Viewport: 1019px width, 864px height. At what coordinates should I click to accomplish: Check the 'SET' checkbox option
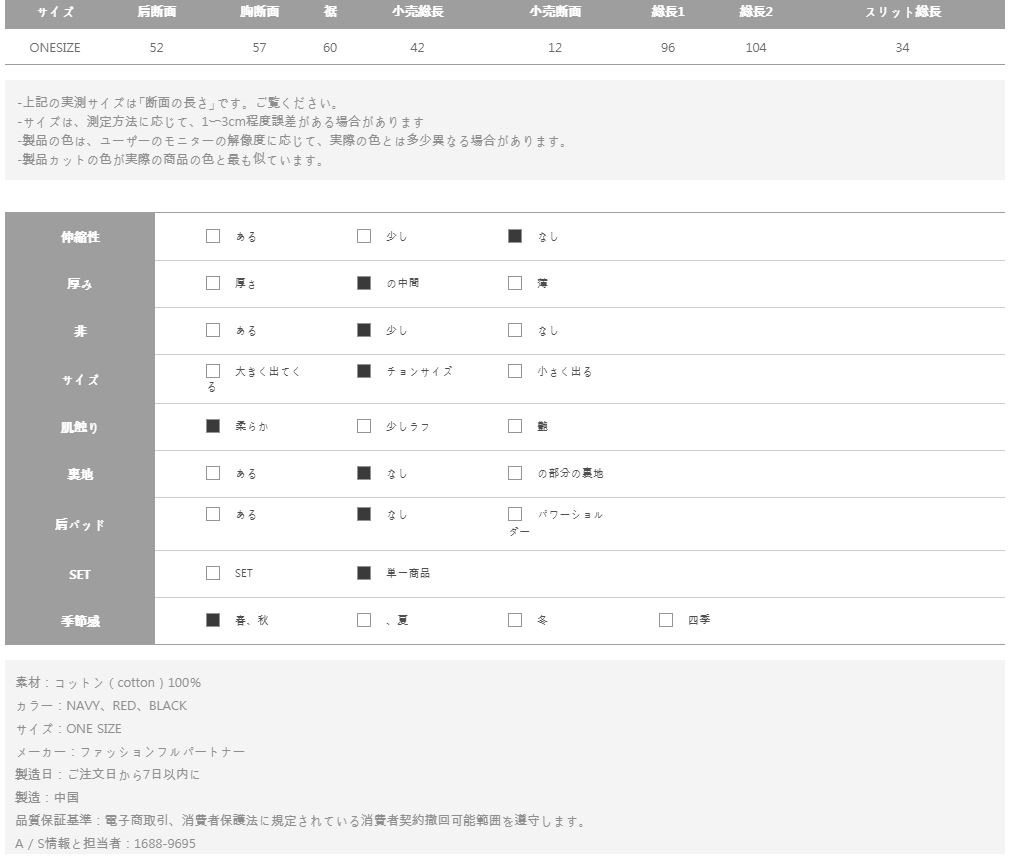(213, 573)
